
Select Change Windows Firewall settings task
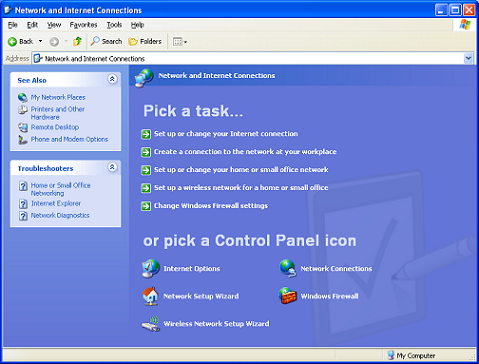(211, 206)
